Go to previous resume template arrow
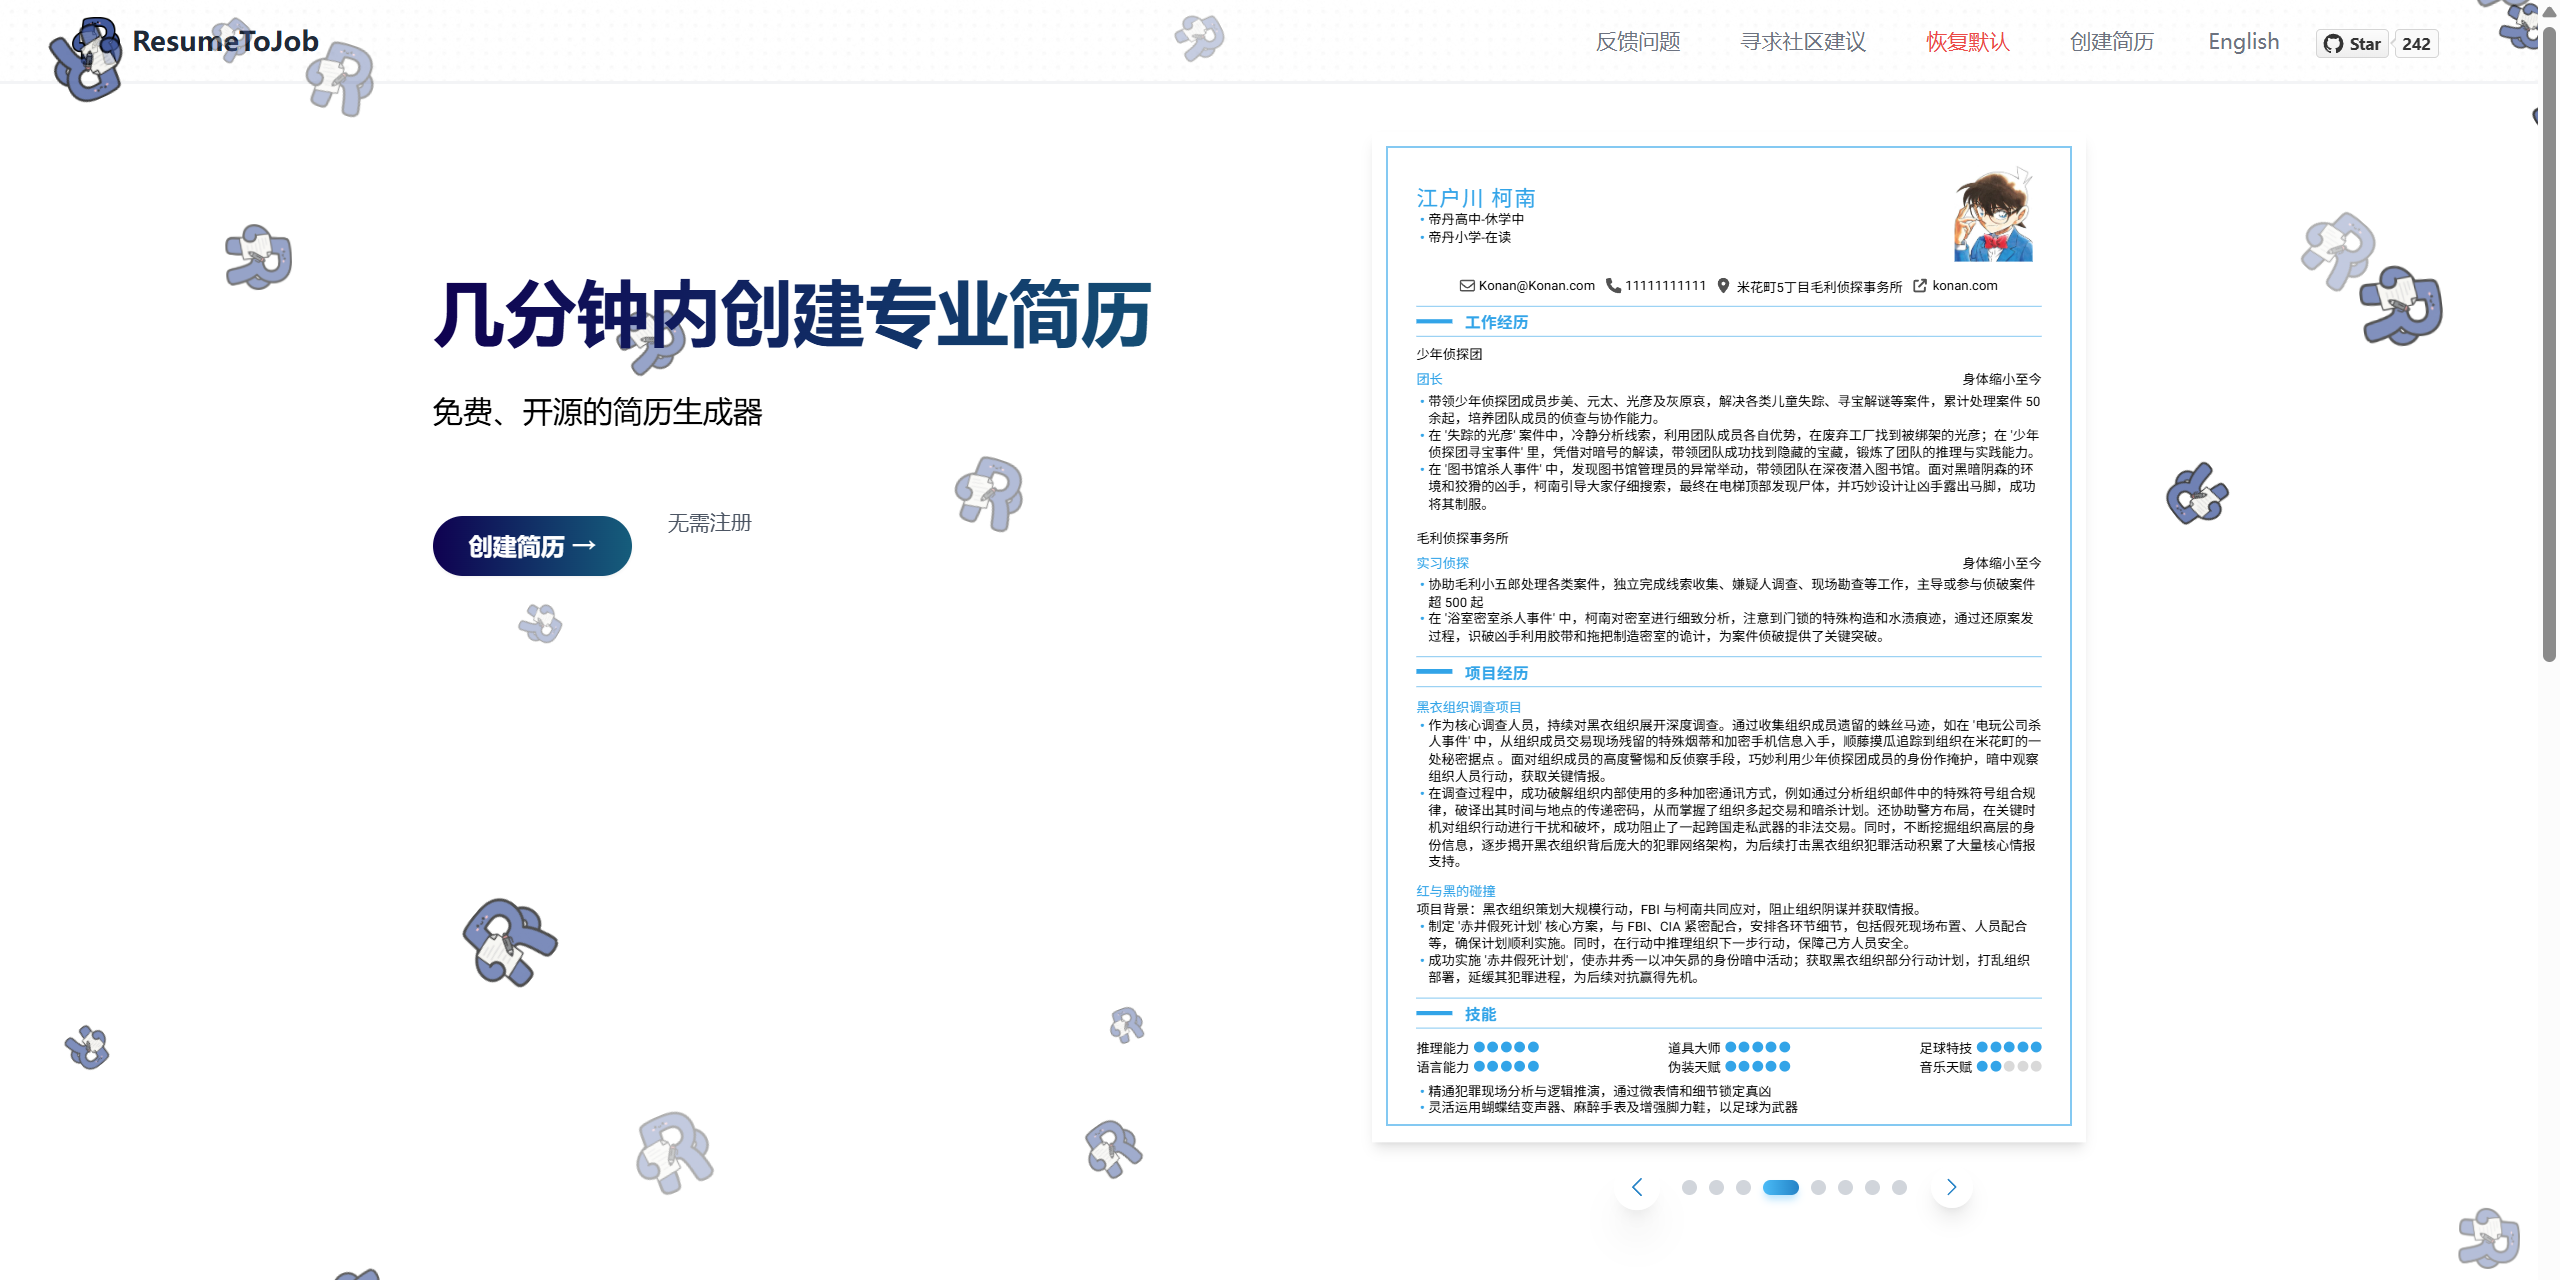This screenshot has width=2560, height=1280. (1637, 1187)
